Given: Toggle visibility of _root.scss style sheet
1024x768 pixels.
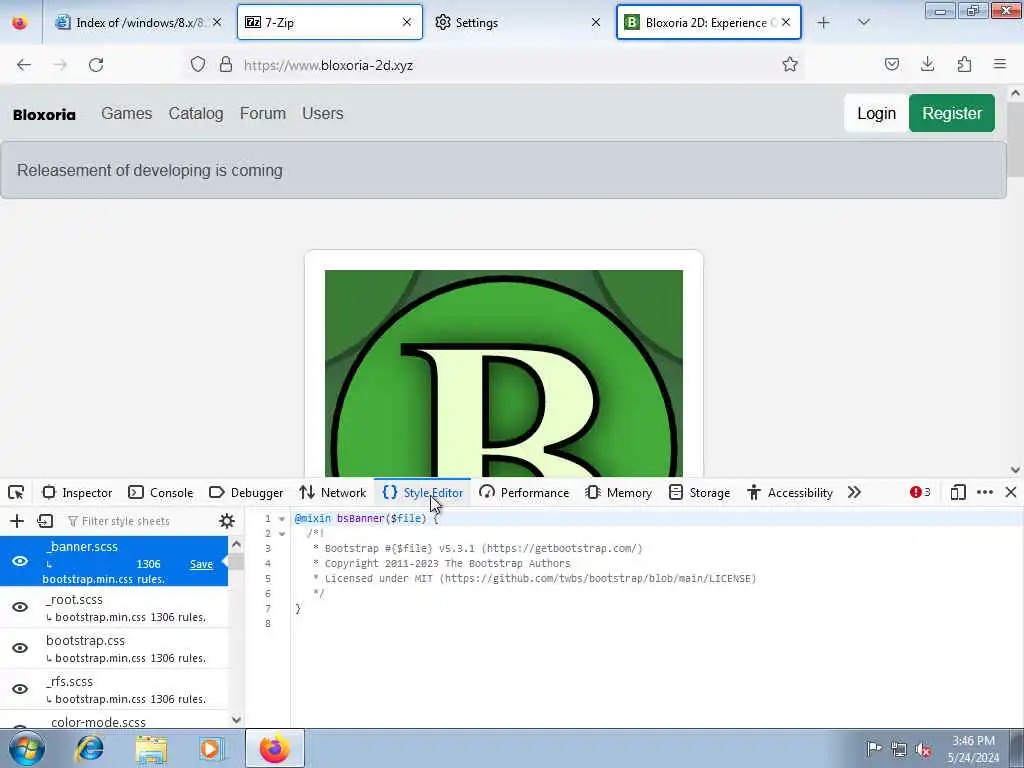Looking at the screenshot, I should [x=20, y=607].
